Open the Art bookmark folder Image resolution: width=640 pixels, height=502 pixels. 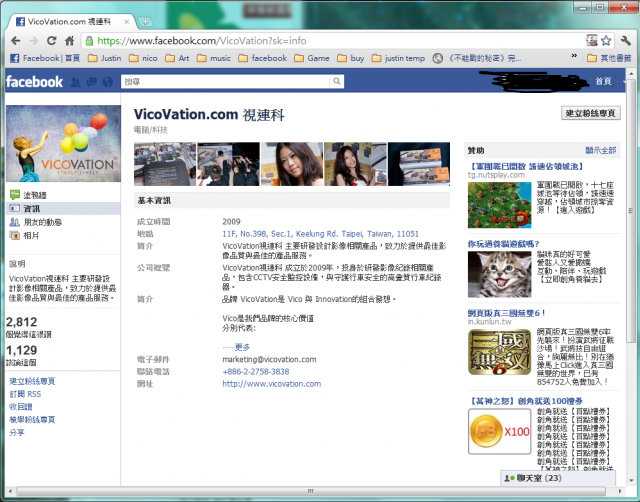[177, 58]
